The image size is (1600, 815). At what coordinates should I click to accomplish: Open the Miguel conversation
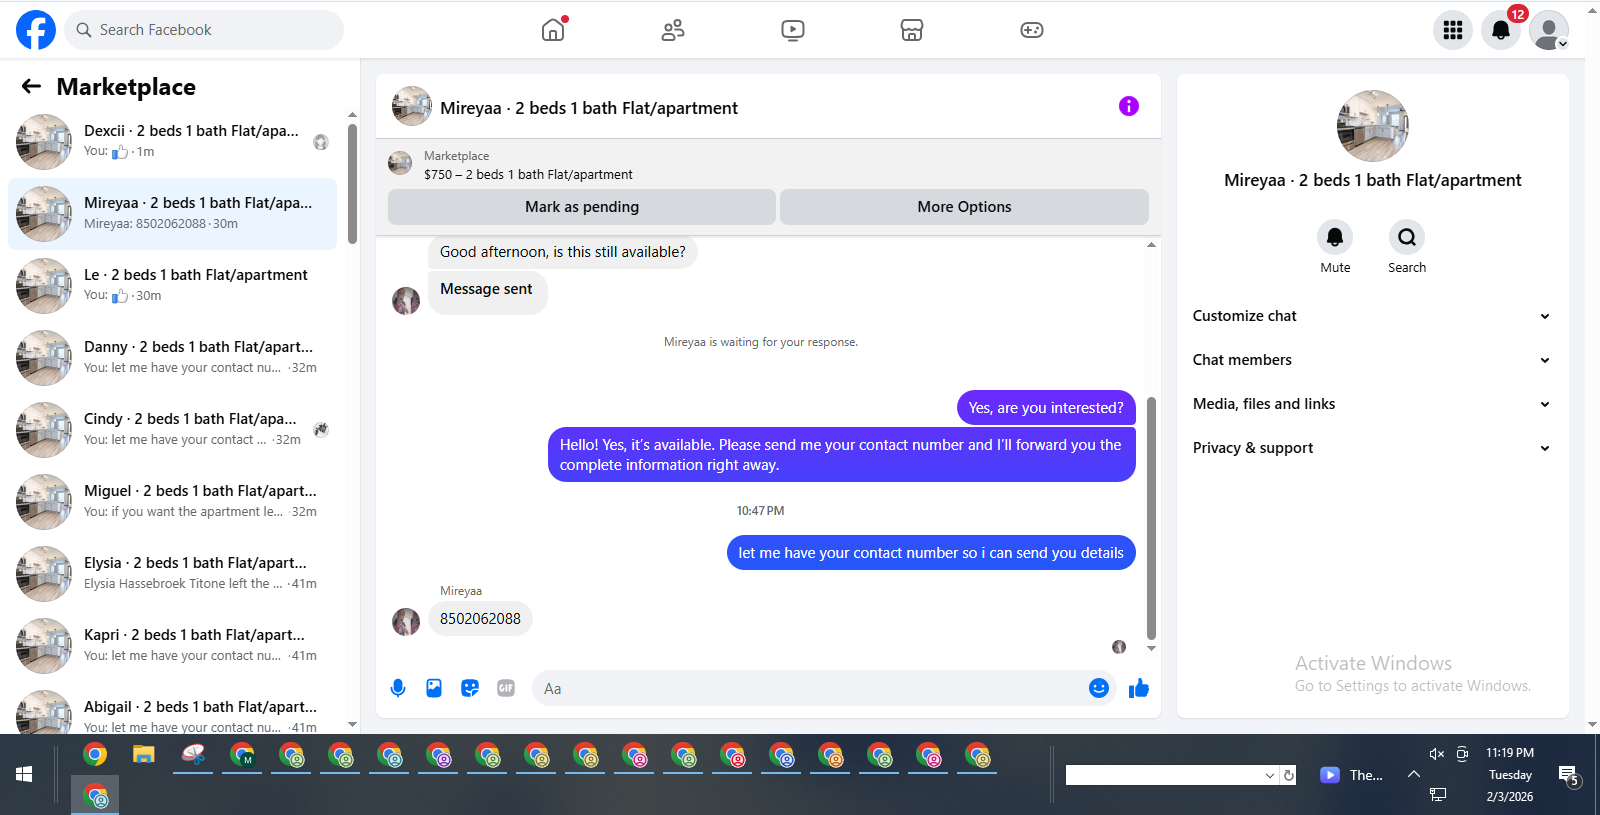tap(172, 502)
